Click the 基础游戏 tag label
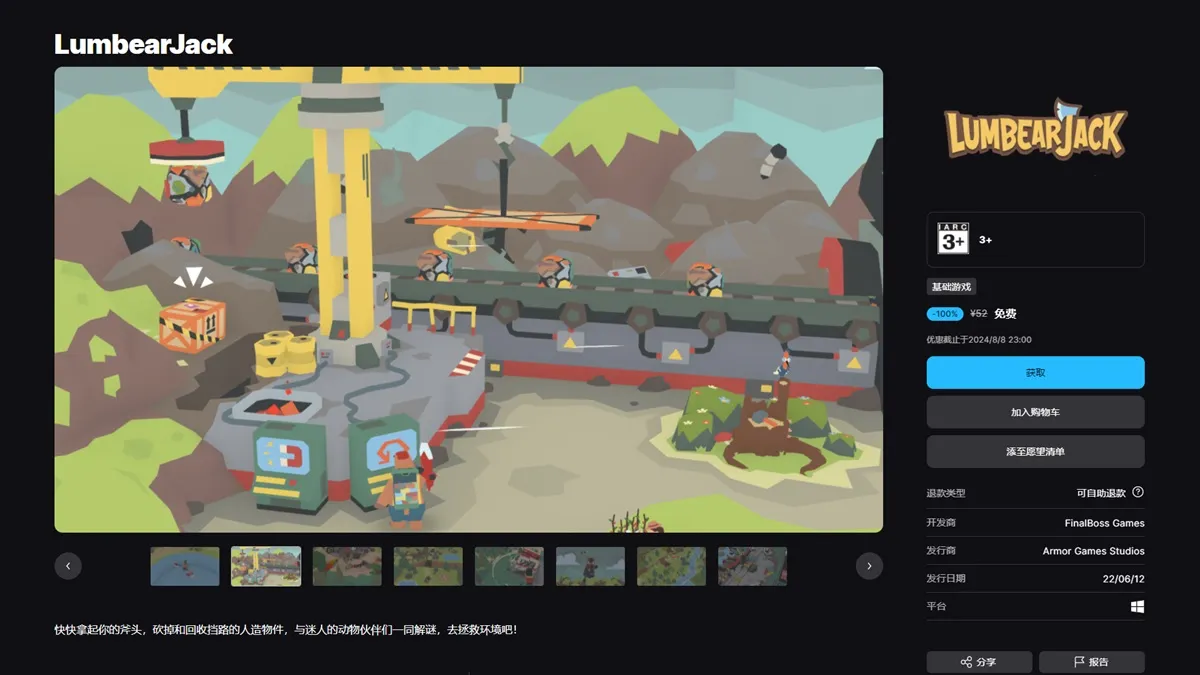This screenshot has width=1200, height=675. coord(951,287)
